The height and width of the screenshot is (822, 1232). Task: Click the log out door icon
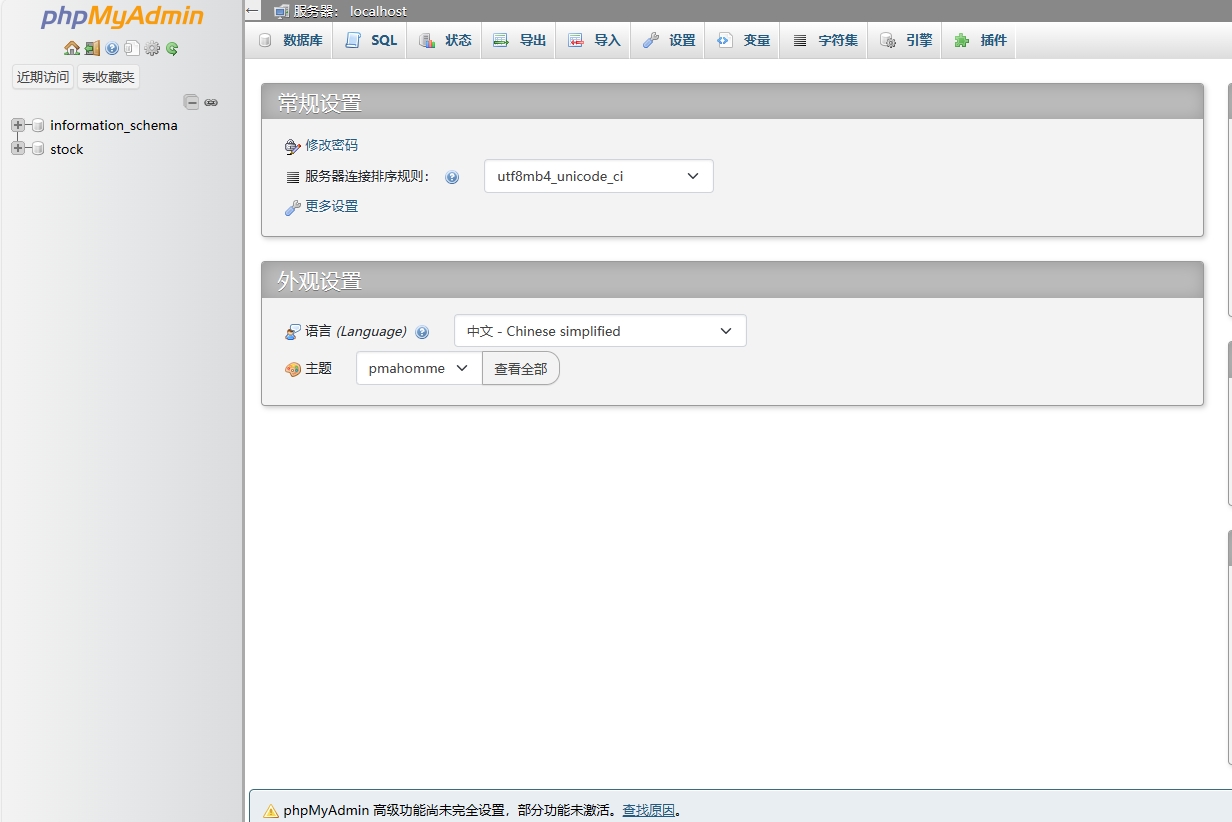[x=92, y=48]
